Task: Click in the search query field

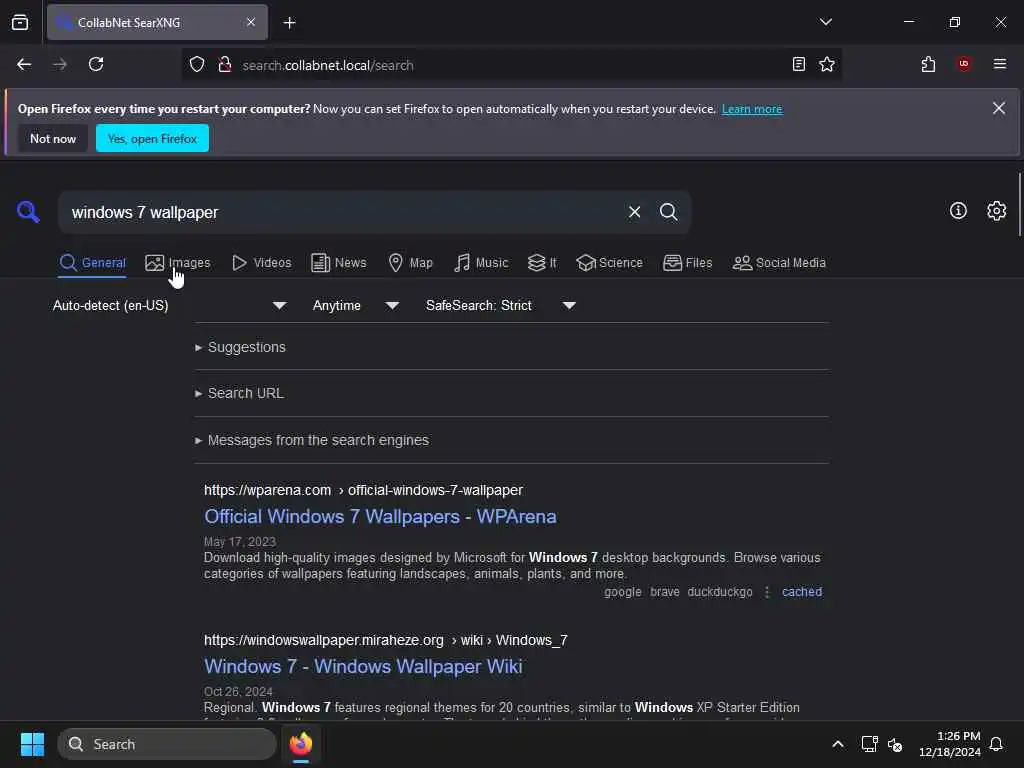Action: point(340,212)
